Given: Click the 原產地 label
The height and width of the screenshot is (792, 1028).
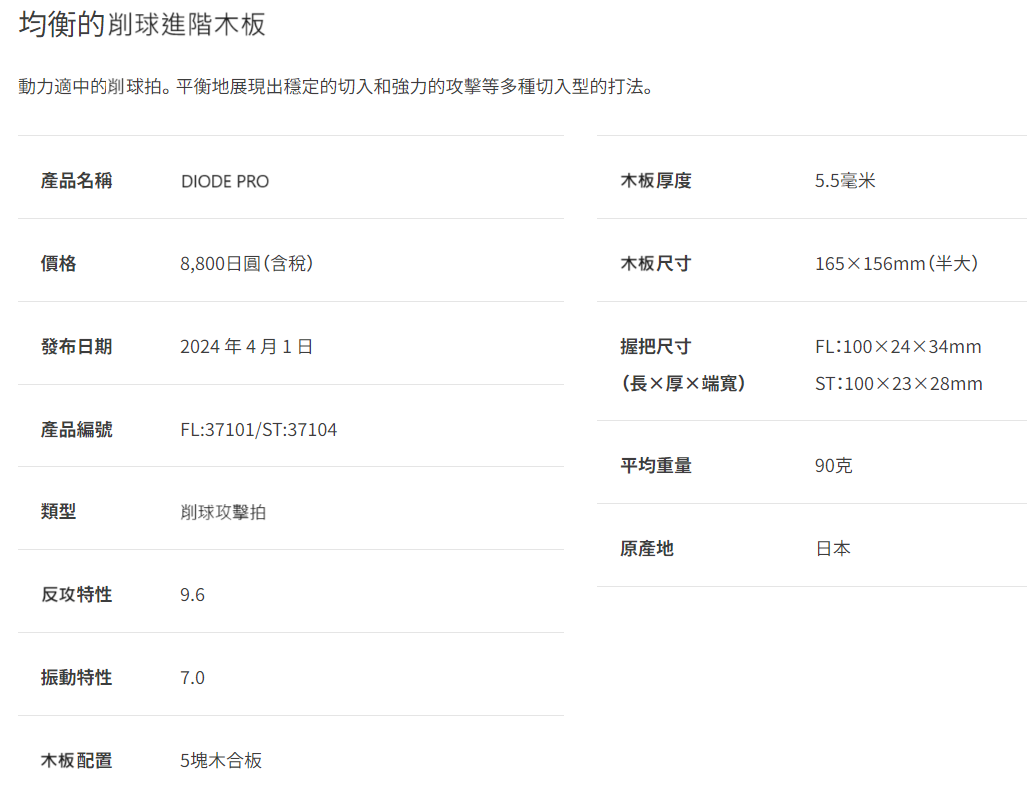Looking at the screenshot, I should pyautogui.click(x=647, y=548).
